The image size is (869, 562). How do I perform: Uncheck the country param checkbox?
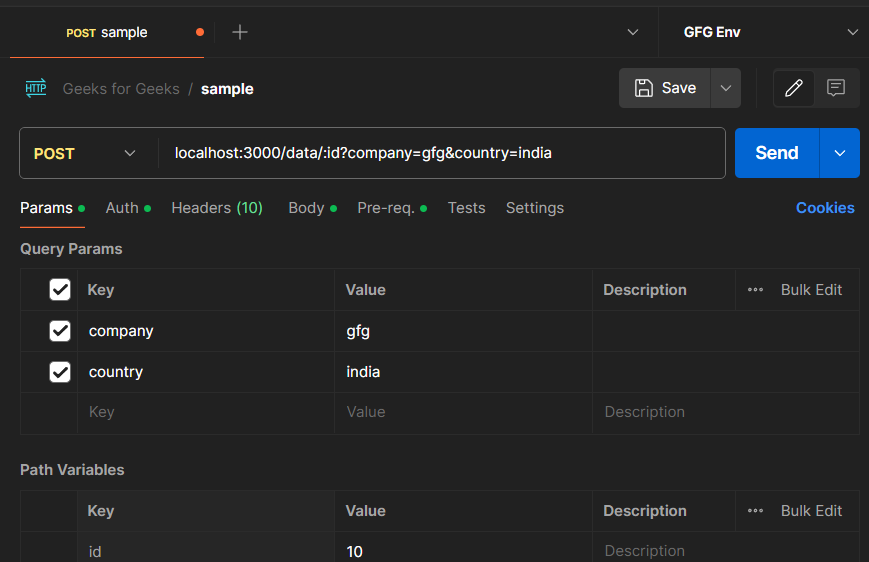point(60,372)
